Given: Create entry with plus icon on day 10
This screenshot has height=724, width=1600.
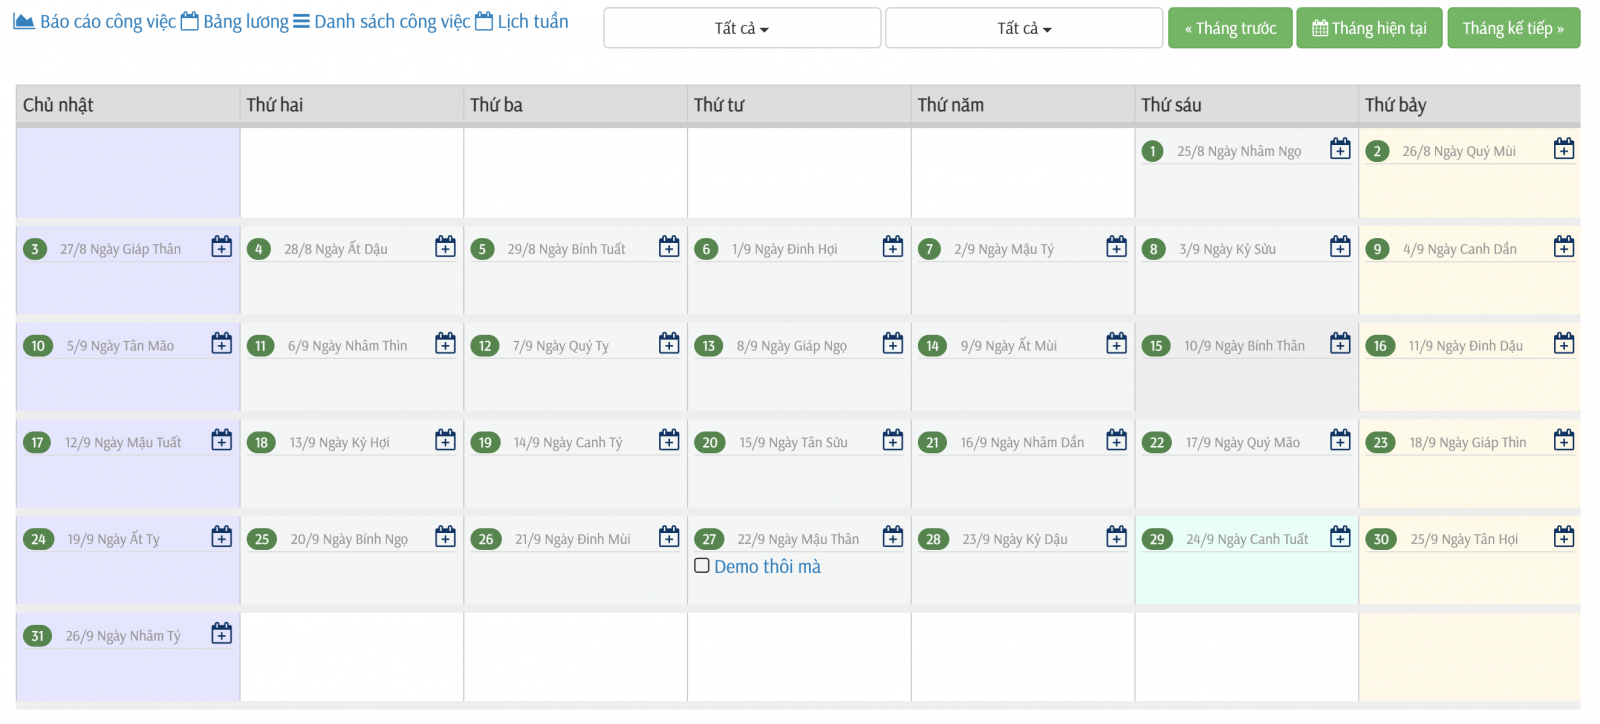Looking at the screenshot, I should (222, 343).
